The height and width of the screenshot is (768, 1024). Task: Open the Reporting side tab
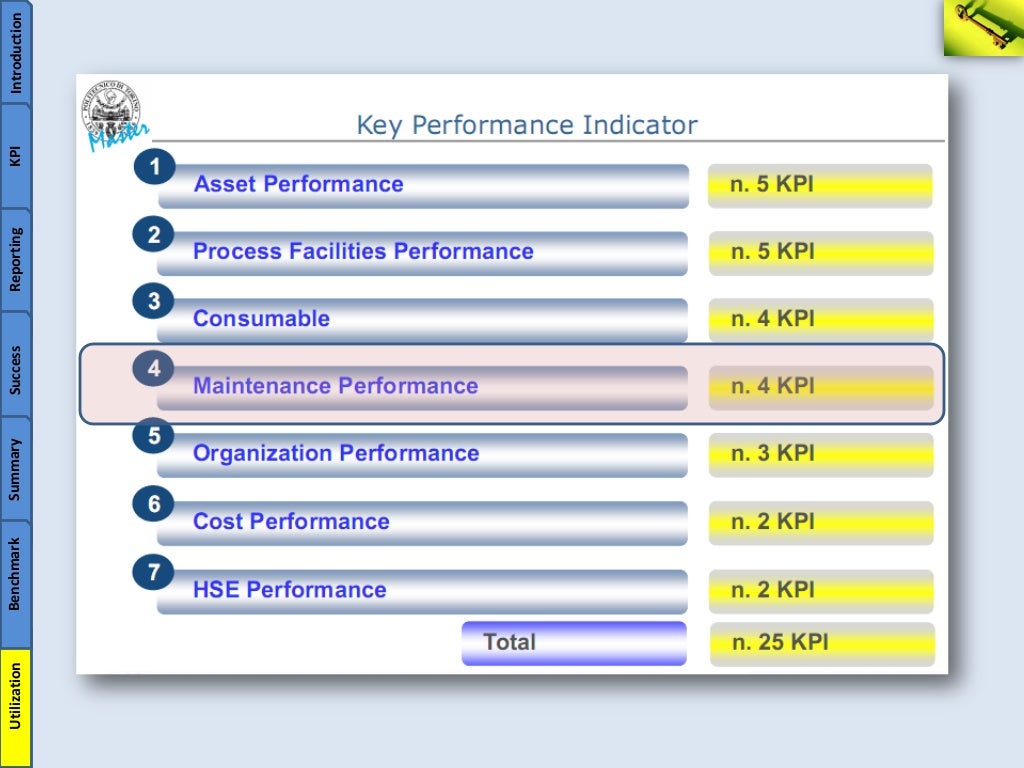(x=16, y=260)
